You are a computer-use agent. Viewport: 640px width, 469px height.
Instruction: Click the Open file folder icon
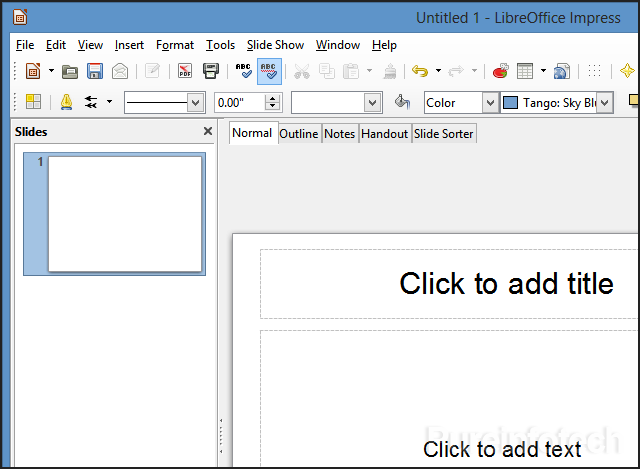(x=70, y=72)
